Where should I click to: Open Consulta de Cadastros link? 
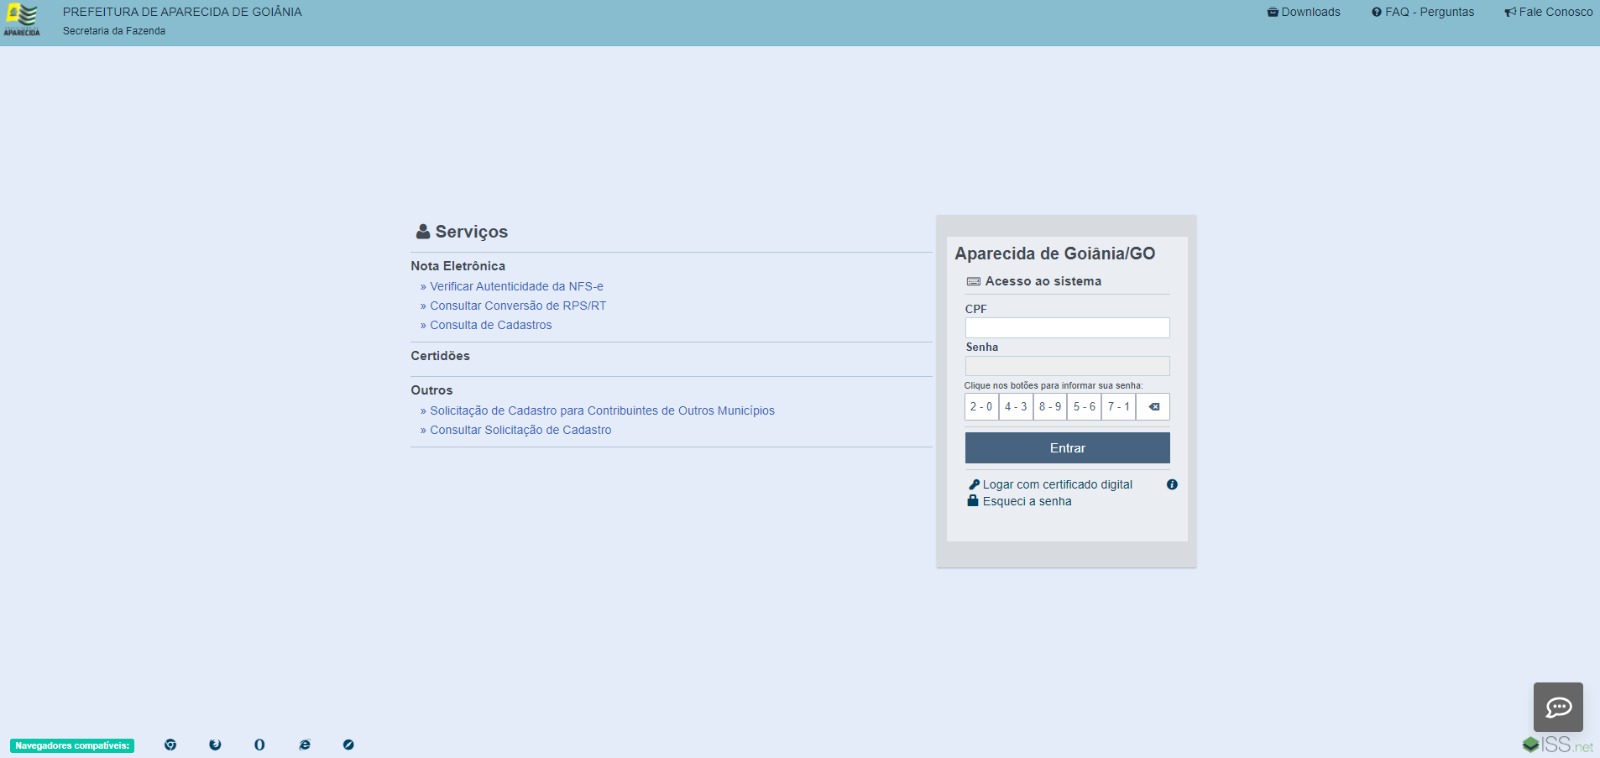pos(490,325)
